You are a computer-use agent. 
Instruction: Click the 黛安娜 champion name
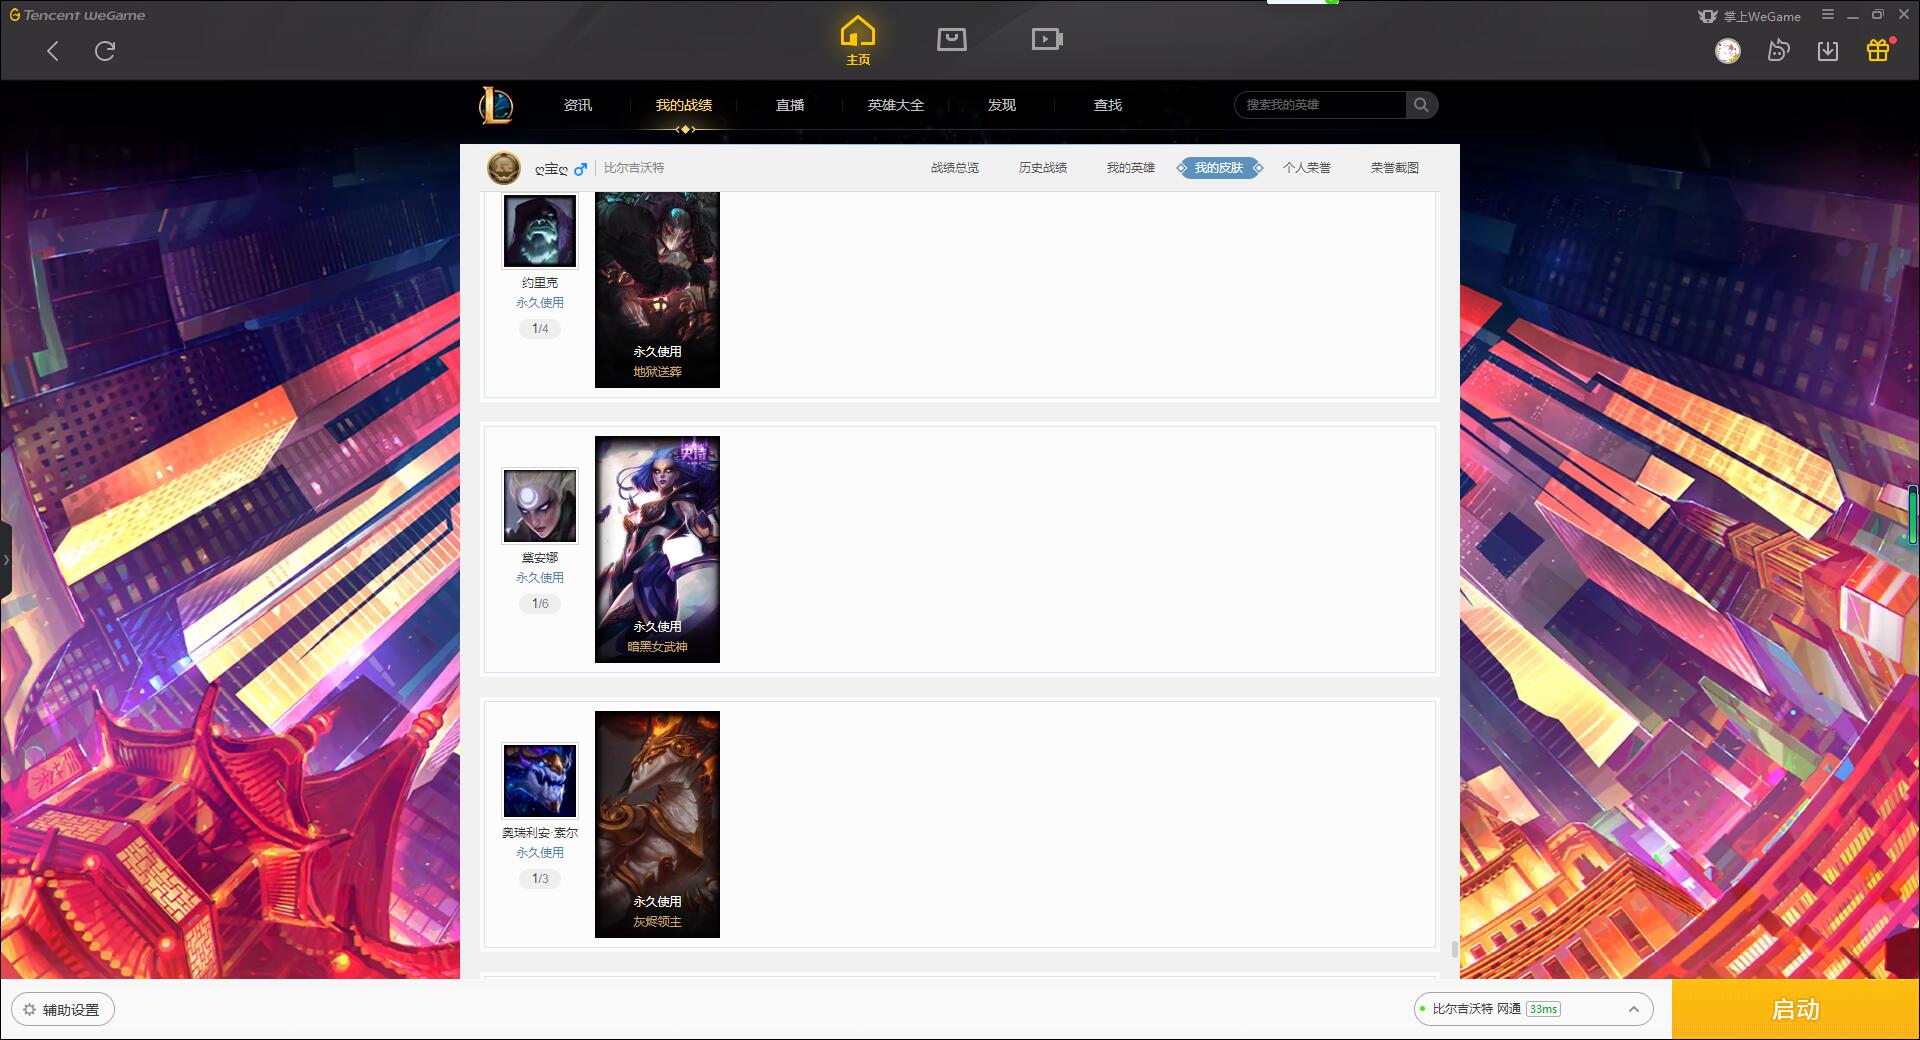pos(540,558)
